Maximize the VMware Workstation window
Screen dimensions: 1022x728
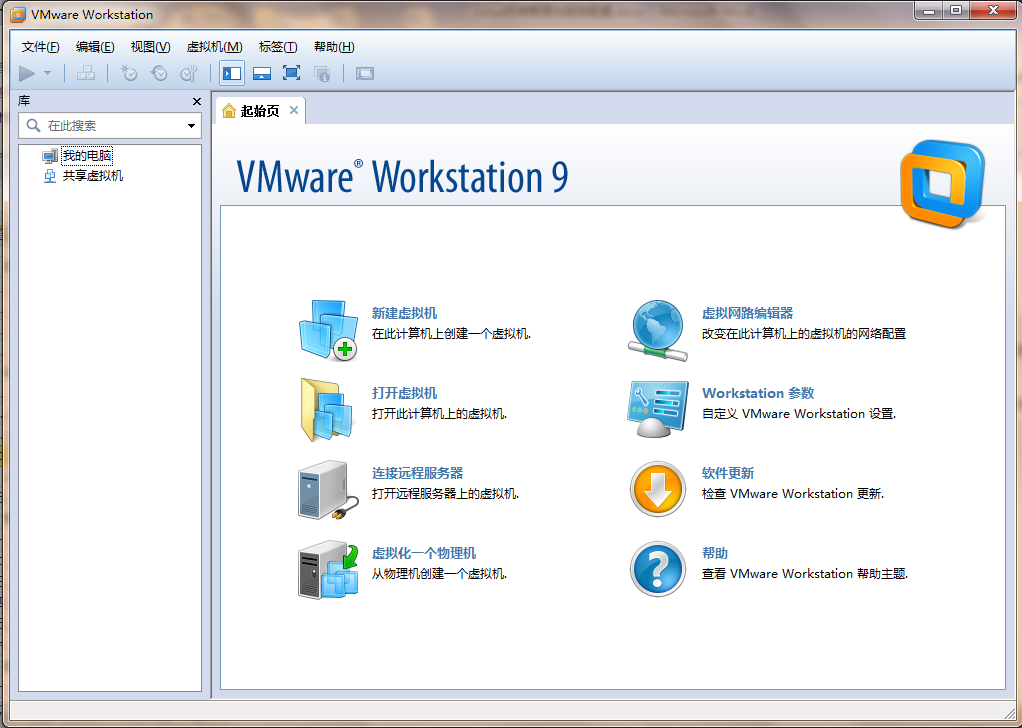[956, 11]
